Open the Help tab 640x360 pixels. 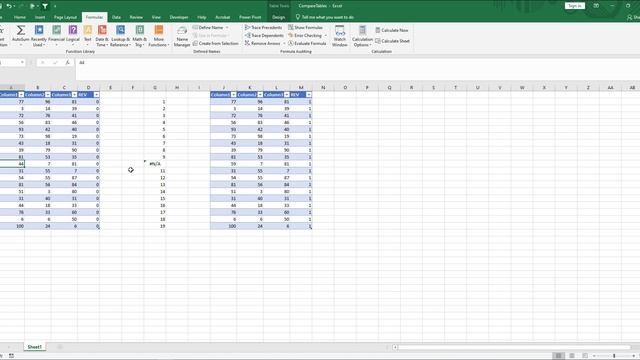(x=202, y=17)
